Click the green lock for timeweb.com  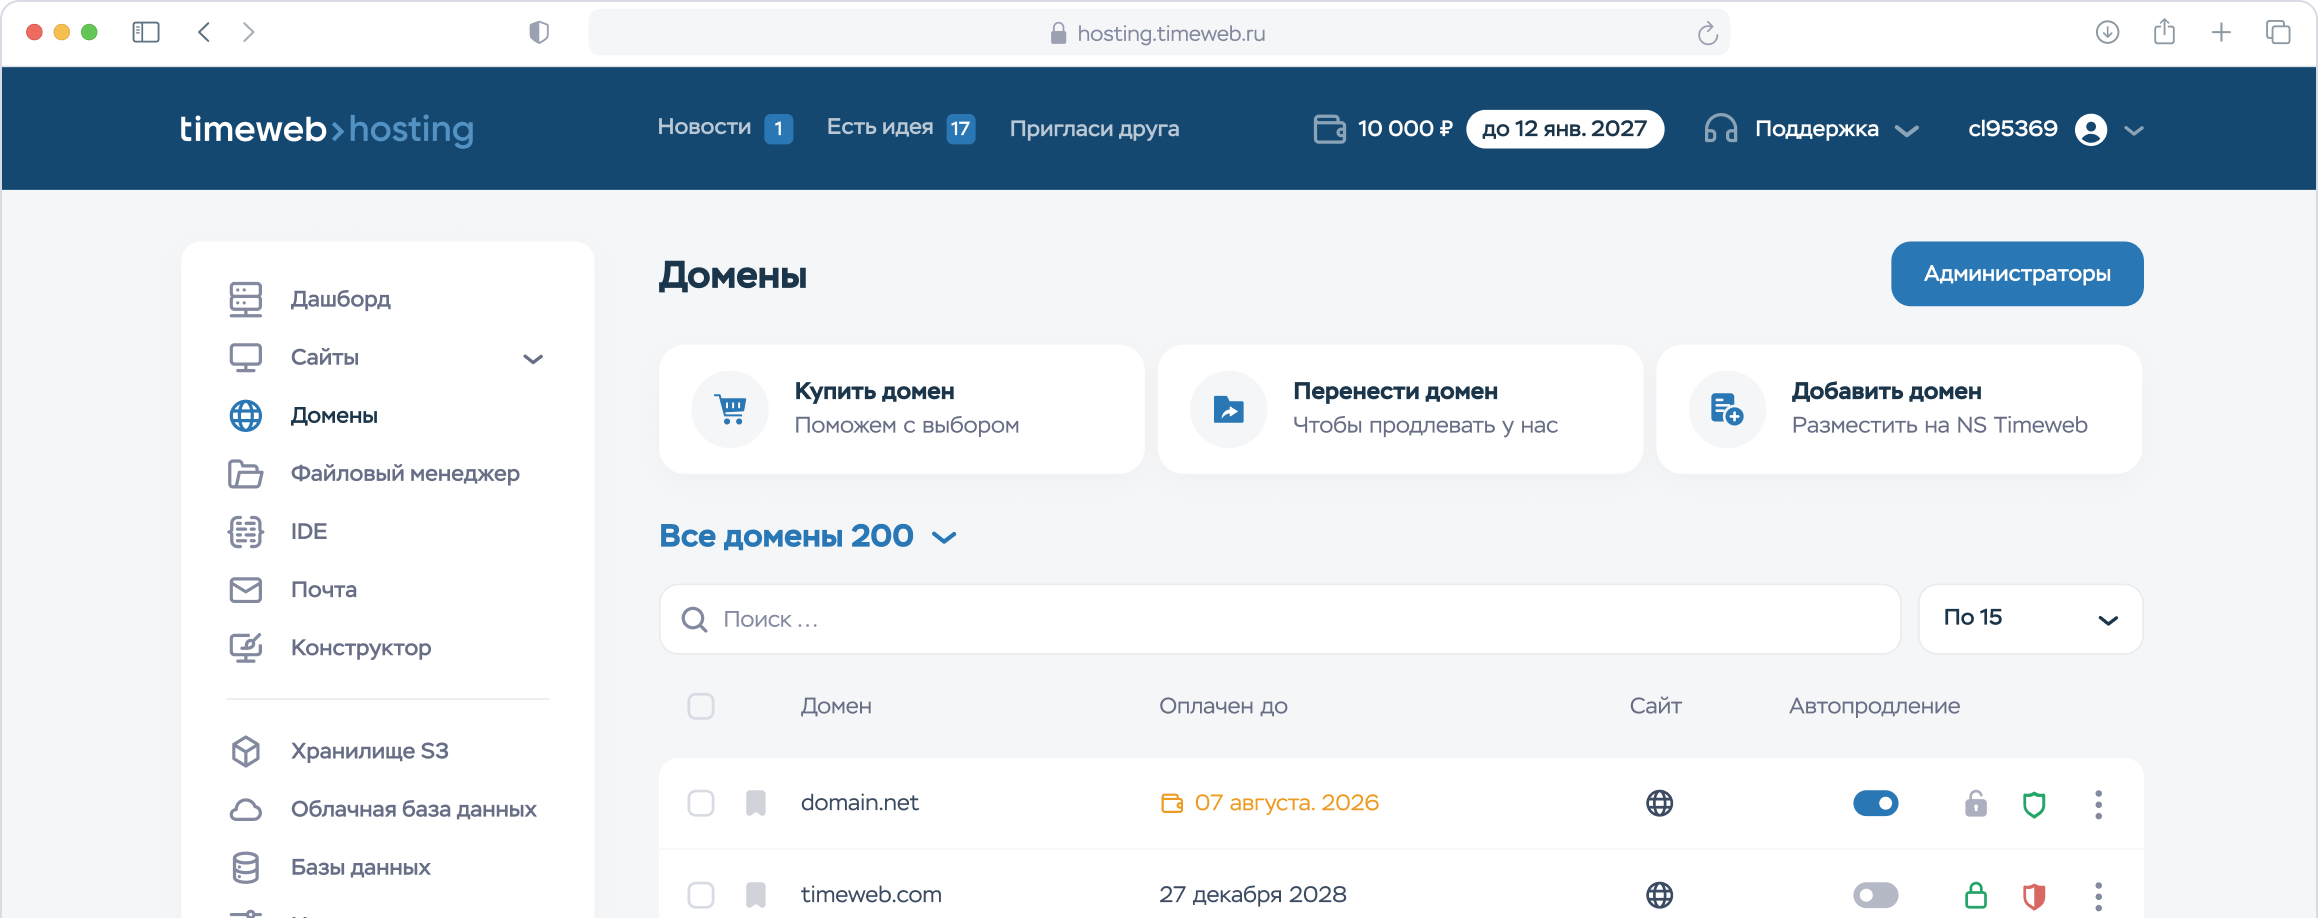(x=1975, y=895)
